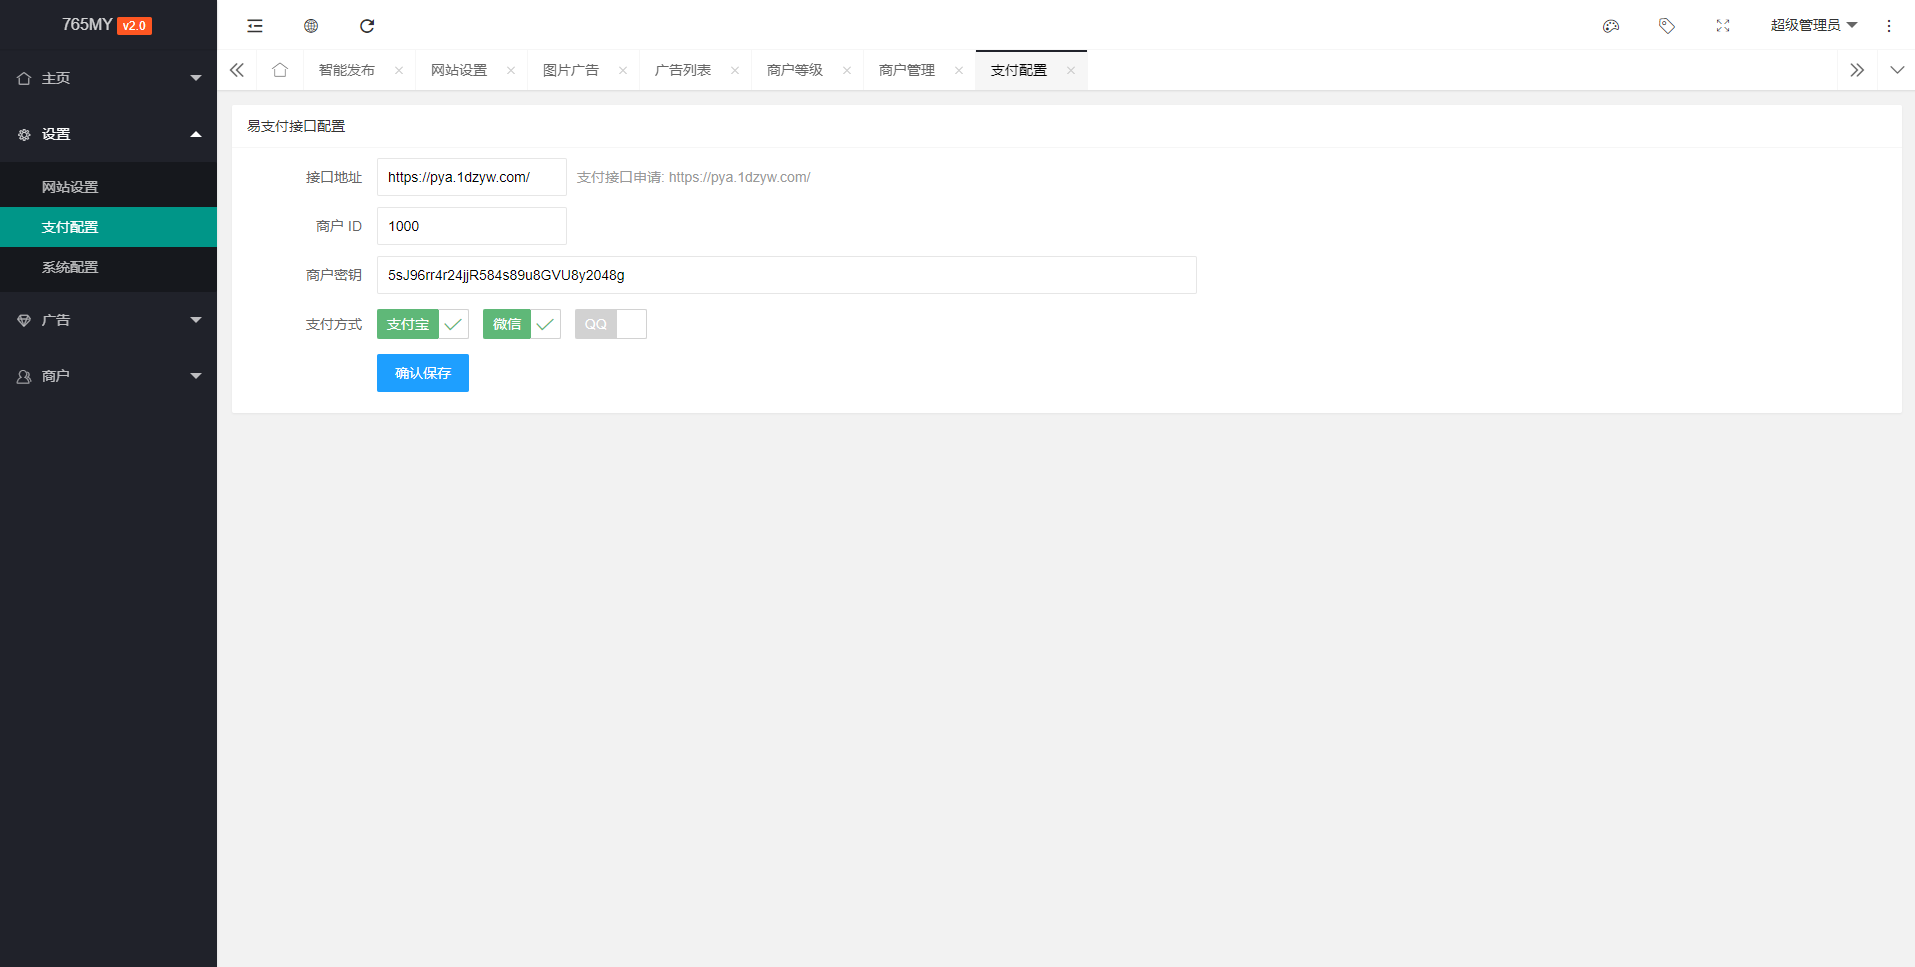Image resolution: width=1915 pixels, height=967 pixels.
Task: Open the 广告列表 tab
Action: click(x=684, y=70)
